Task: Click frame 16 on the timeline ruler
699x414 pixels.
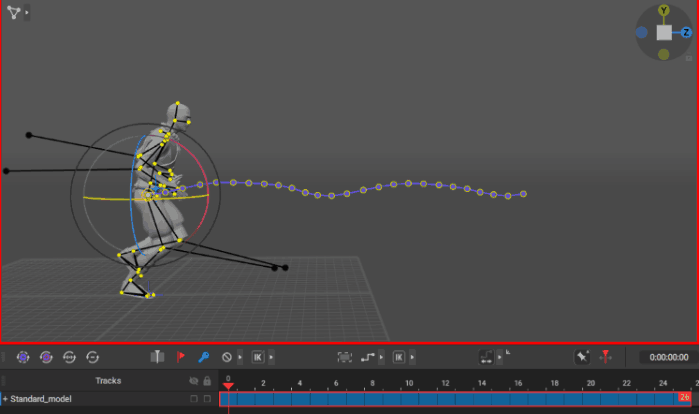Action: (518, 383)
